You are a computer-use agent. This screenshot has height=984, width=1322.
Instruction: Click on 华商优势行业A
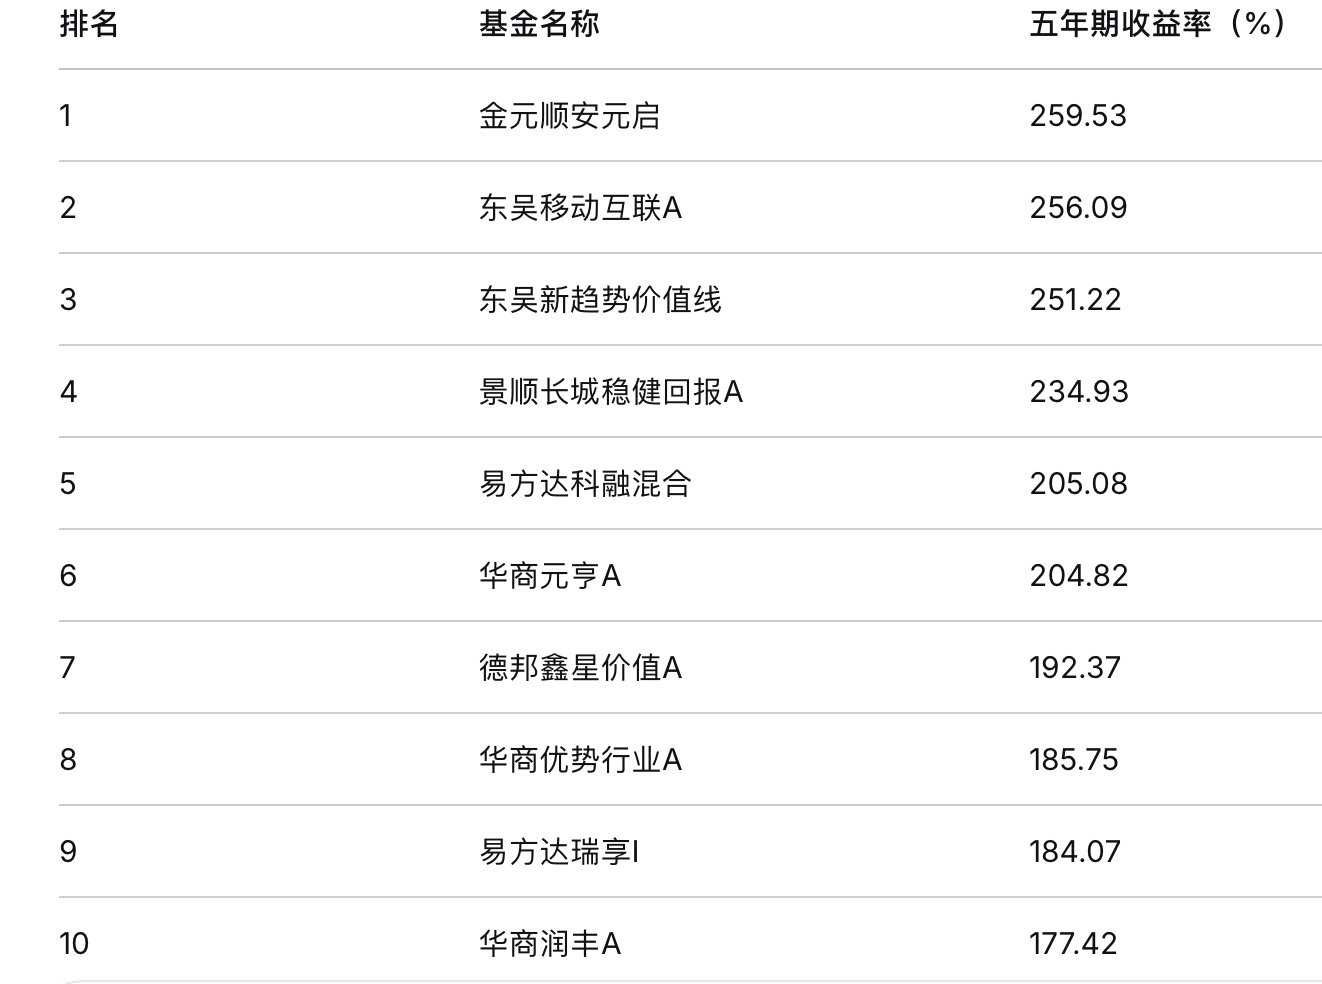pos(580,760)
